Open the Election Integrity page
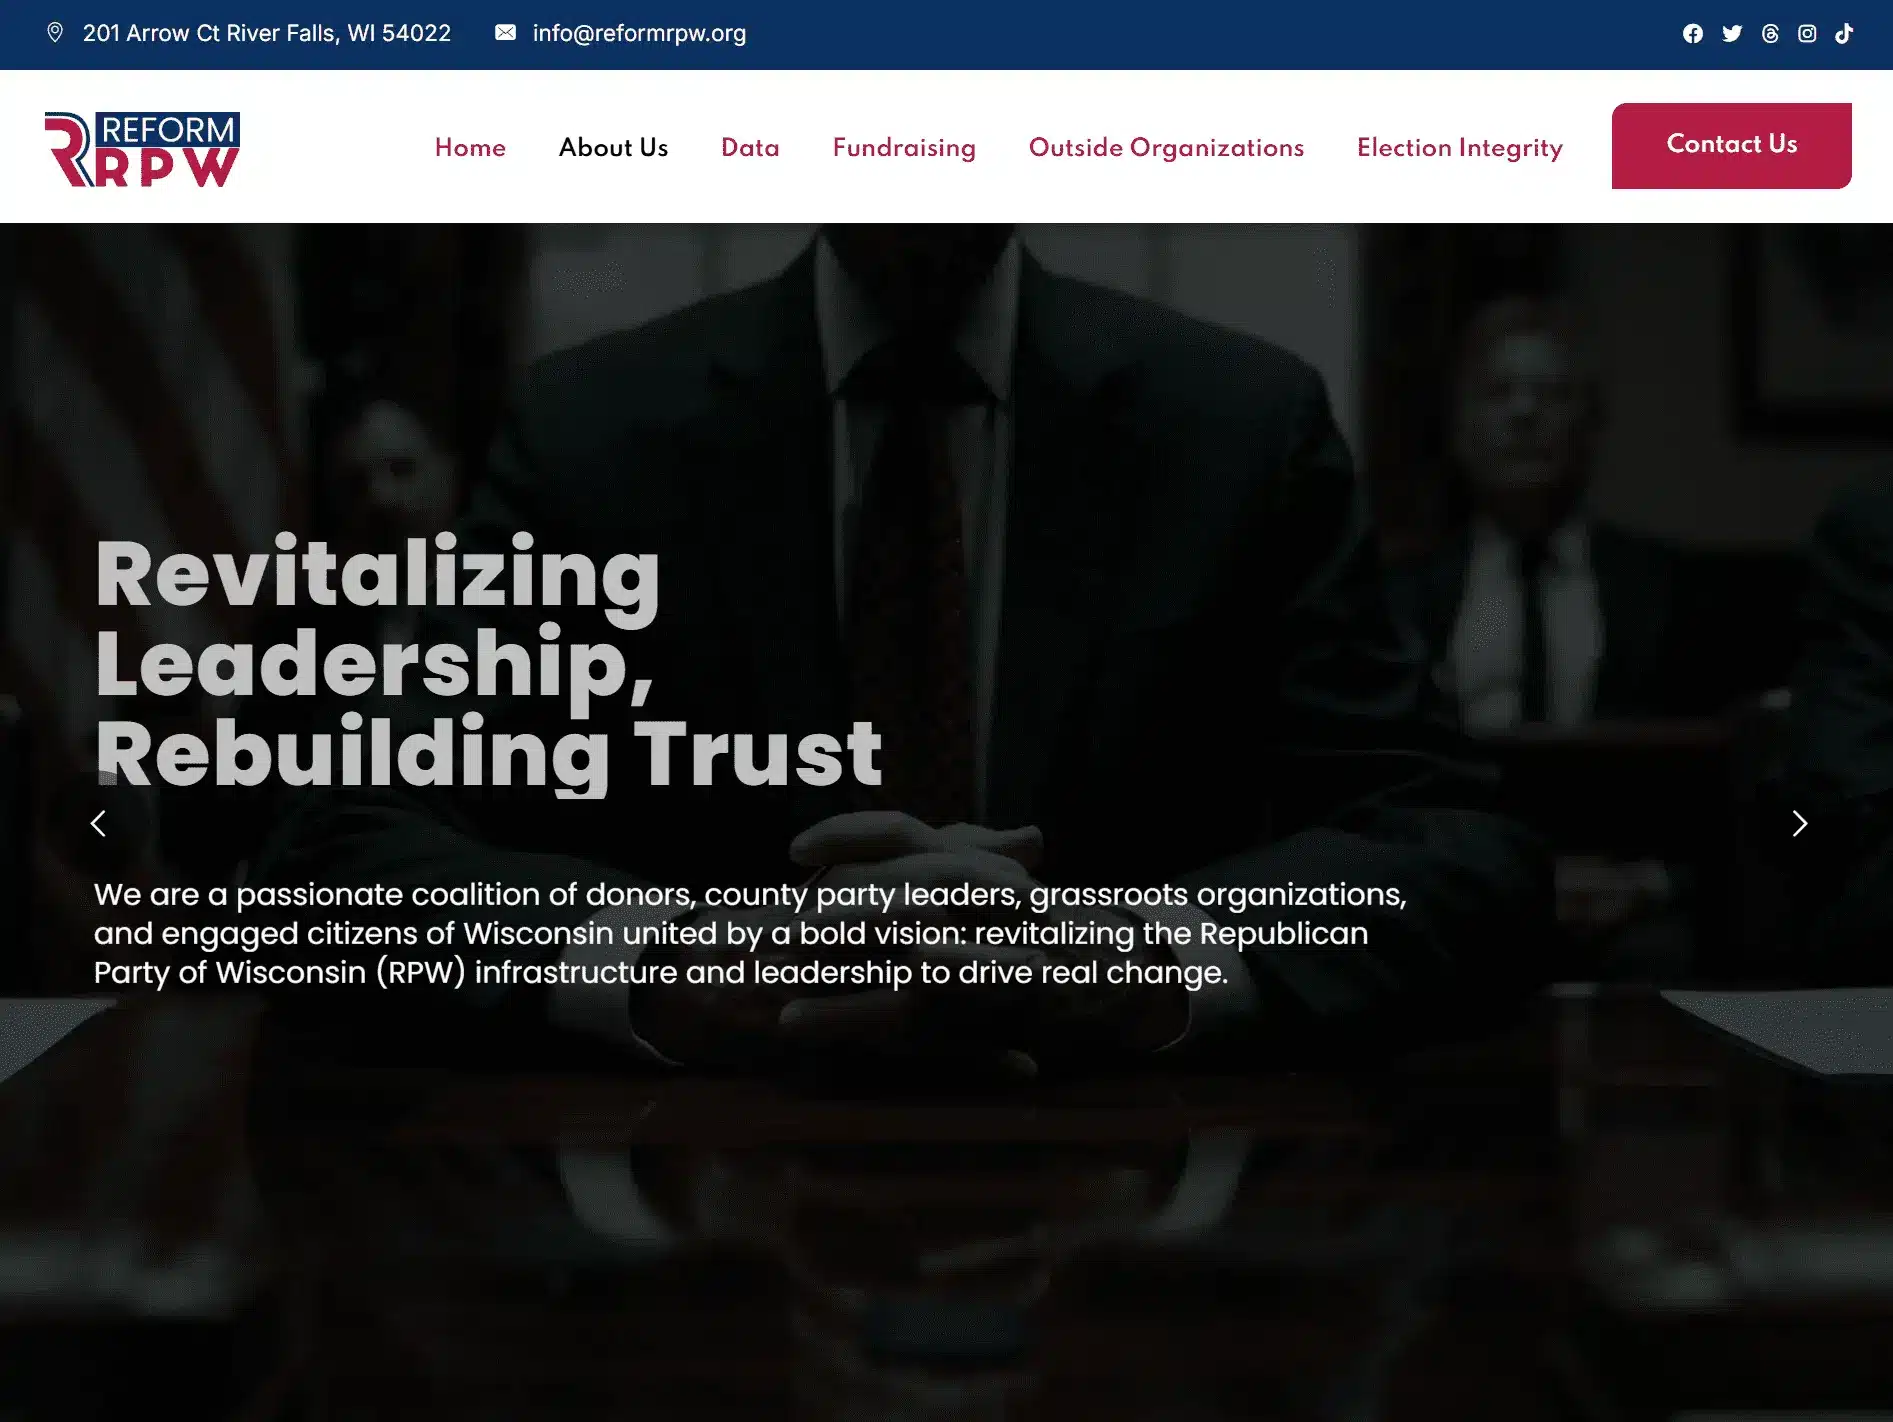The height and width of the screenshot is (1422, 1893). 1459,147
